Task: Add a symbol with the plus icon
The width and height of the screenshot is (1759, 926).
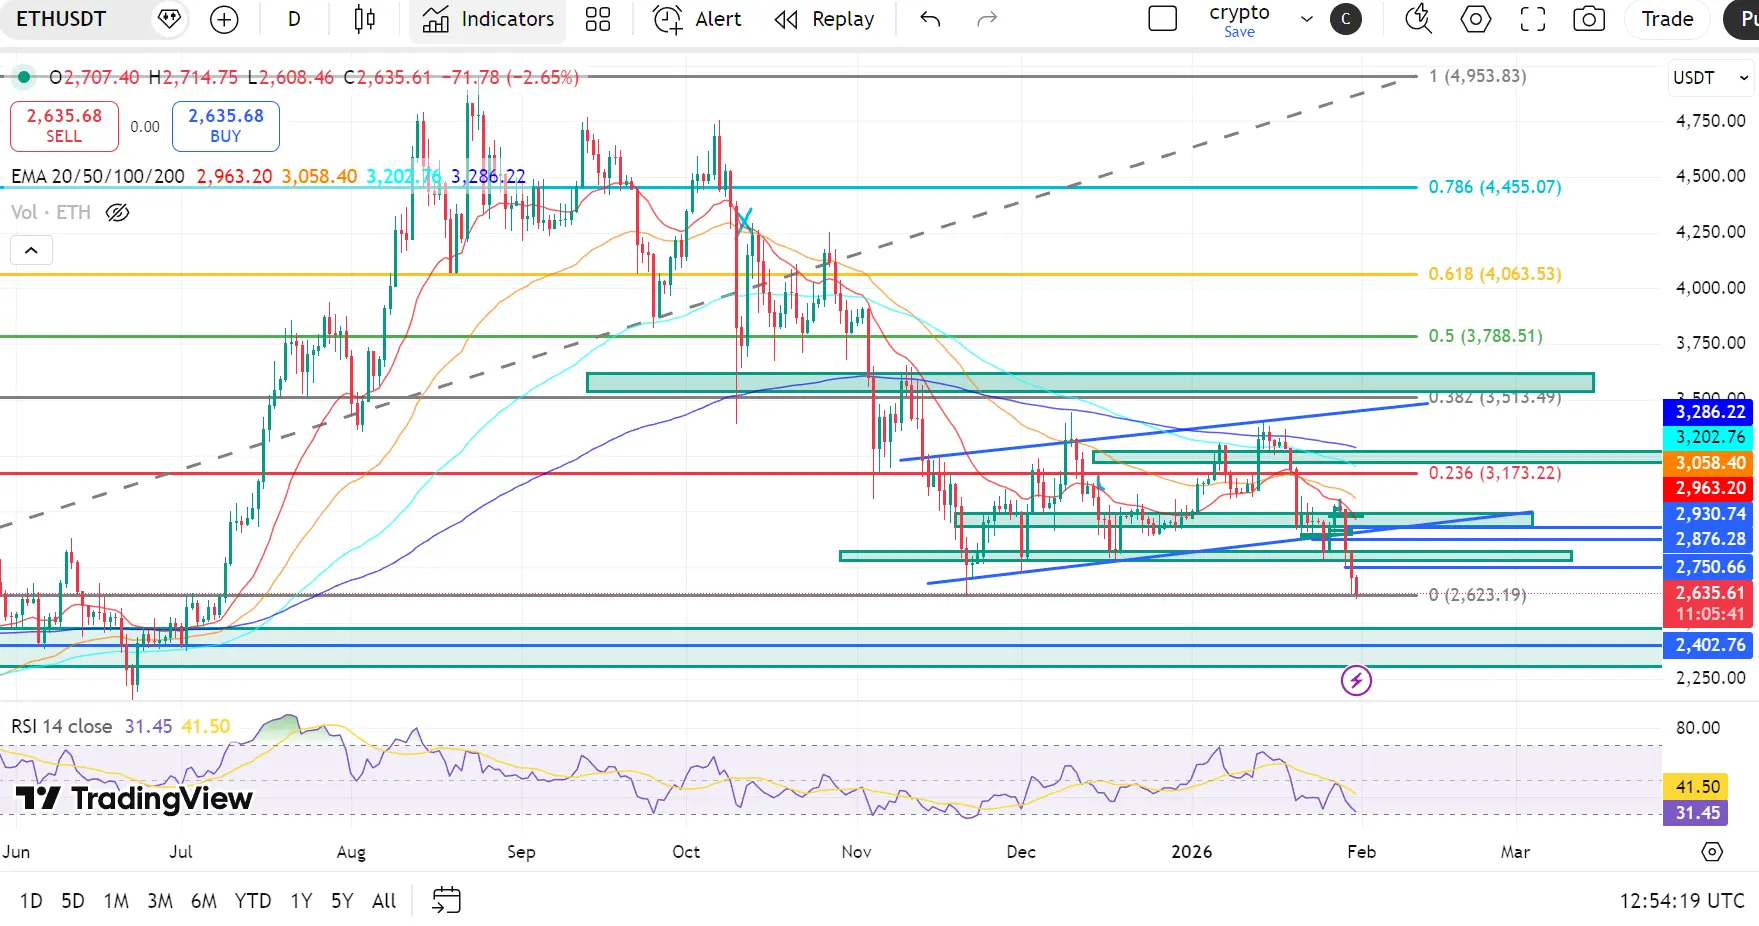Action: pyautogui.click(x=224, y=19)
